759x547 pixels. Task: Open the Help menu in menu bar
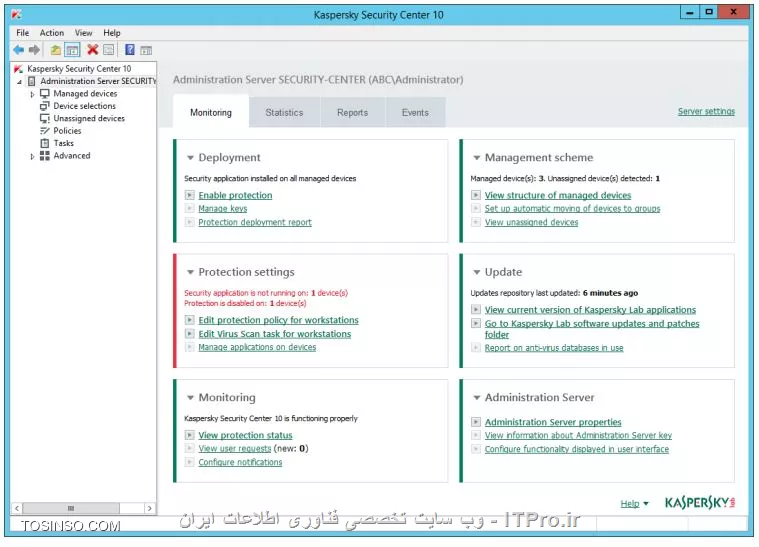pyautogui.click(x=112, y=33)
